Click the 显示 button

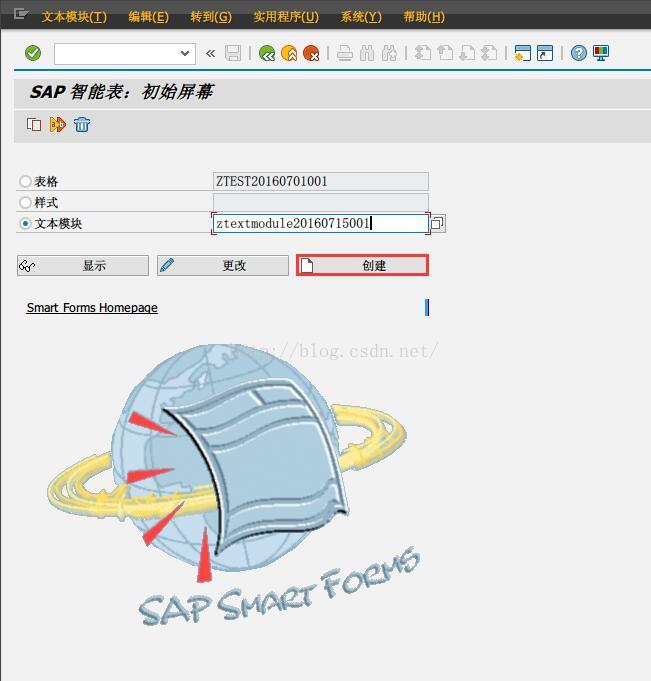coord(83,265)
